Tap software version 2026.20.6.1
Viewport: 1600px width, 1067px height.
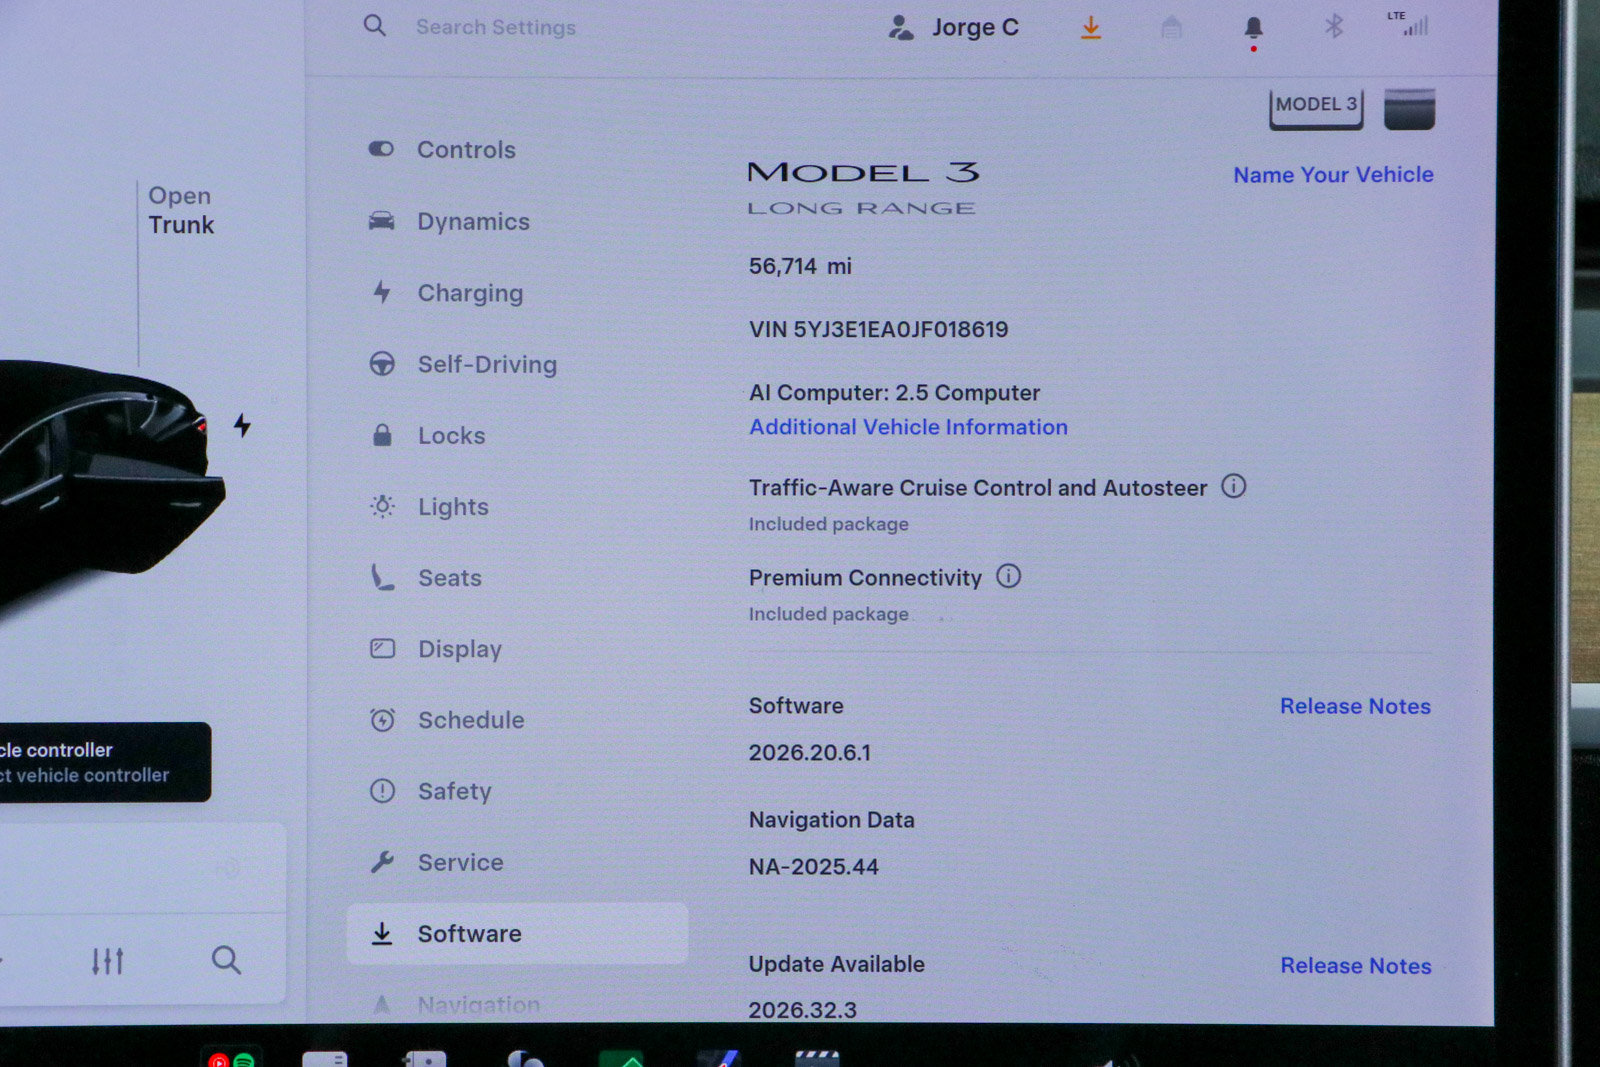pos(810,752)
